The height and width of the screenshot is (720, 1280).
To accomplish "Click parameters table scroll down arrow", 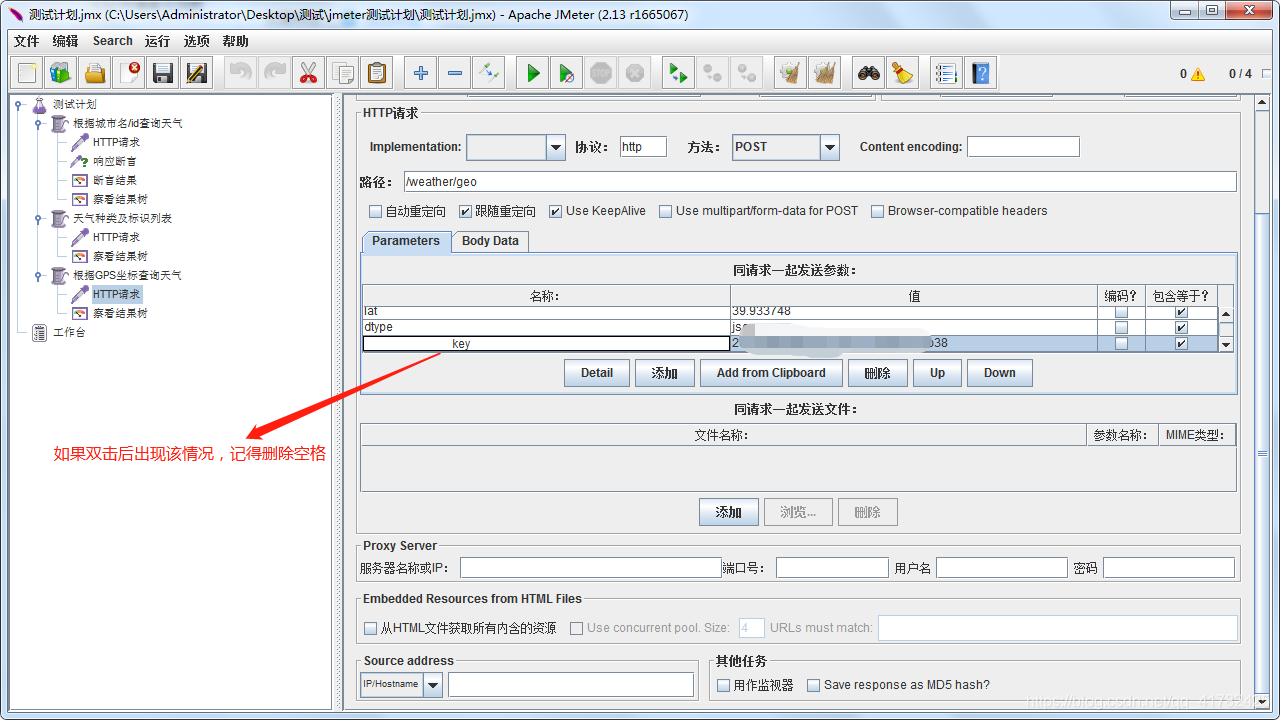I will 1226,344.
